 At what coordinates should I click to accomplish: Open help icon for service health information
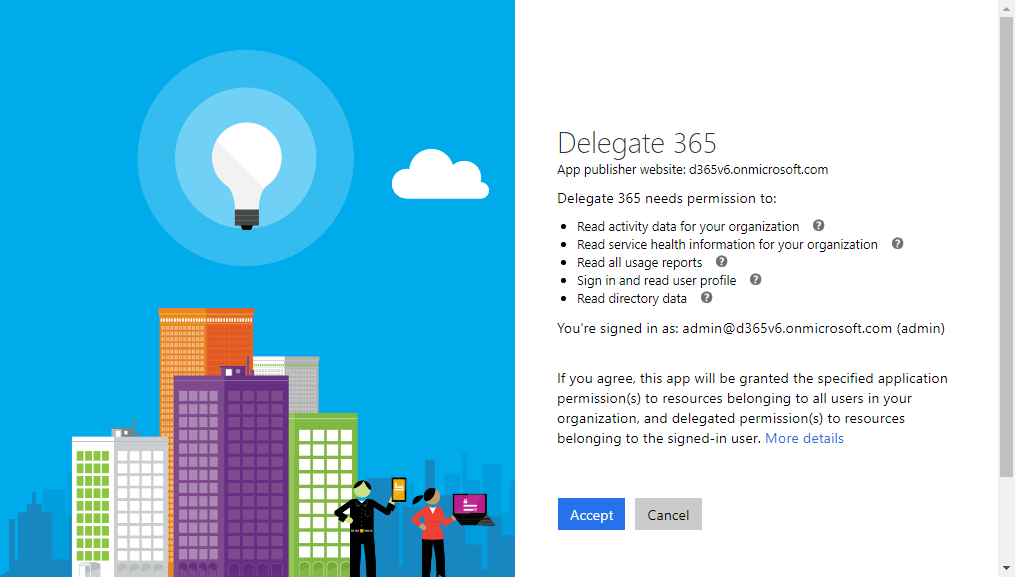tap(897, 243)
